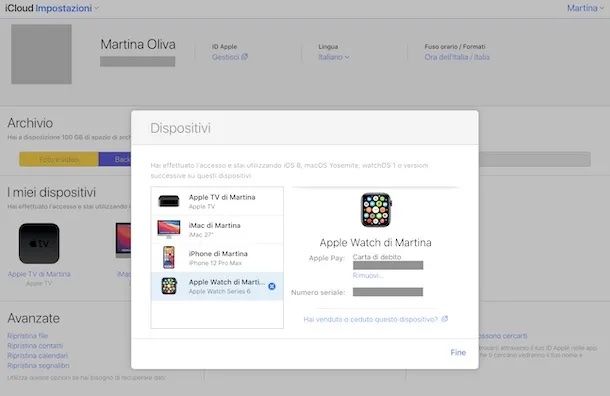The width and height of the screenshot is (610, 396).
Task: Click the iMac icon in the list
Action: point(169,229)
